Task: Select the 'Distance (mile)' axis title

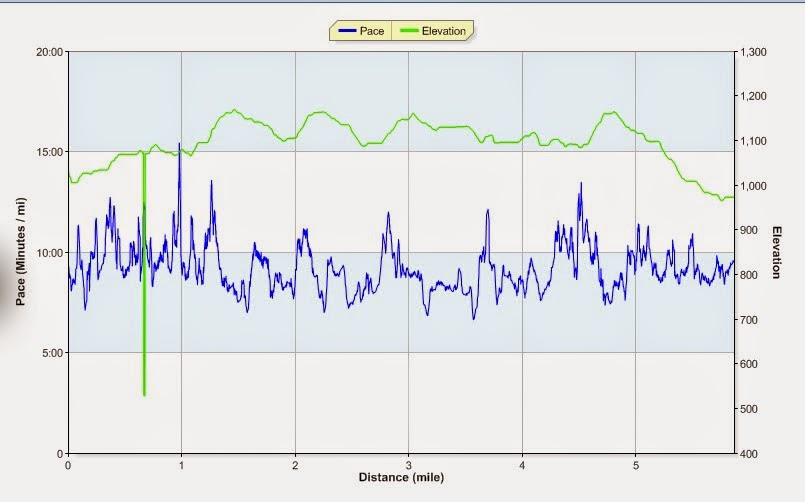Action: tap(401, 477)
